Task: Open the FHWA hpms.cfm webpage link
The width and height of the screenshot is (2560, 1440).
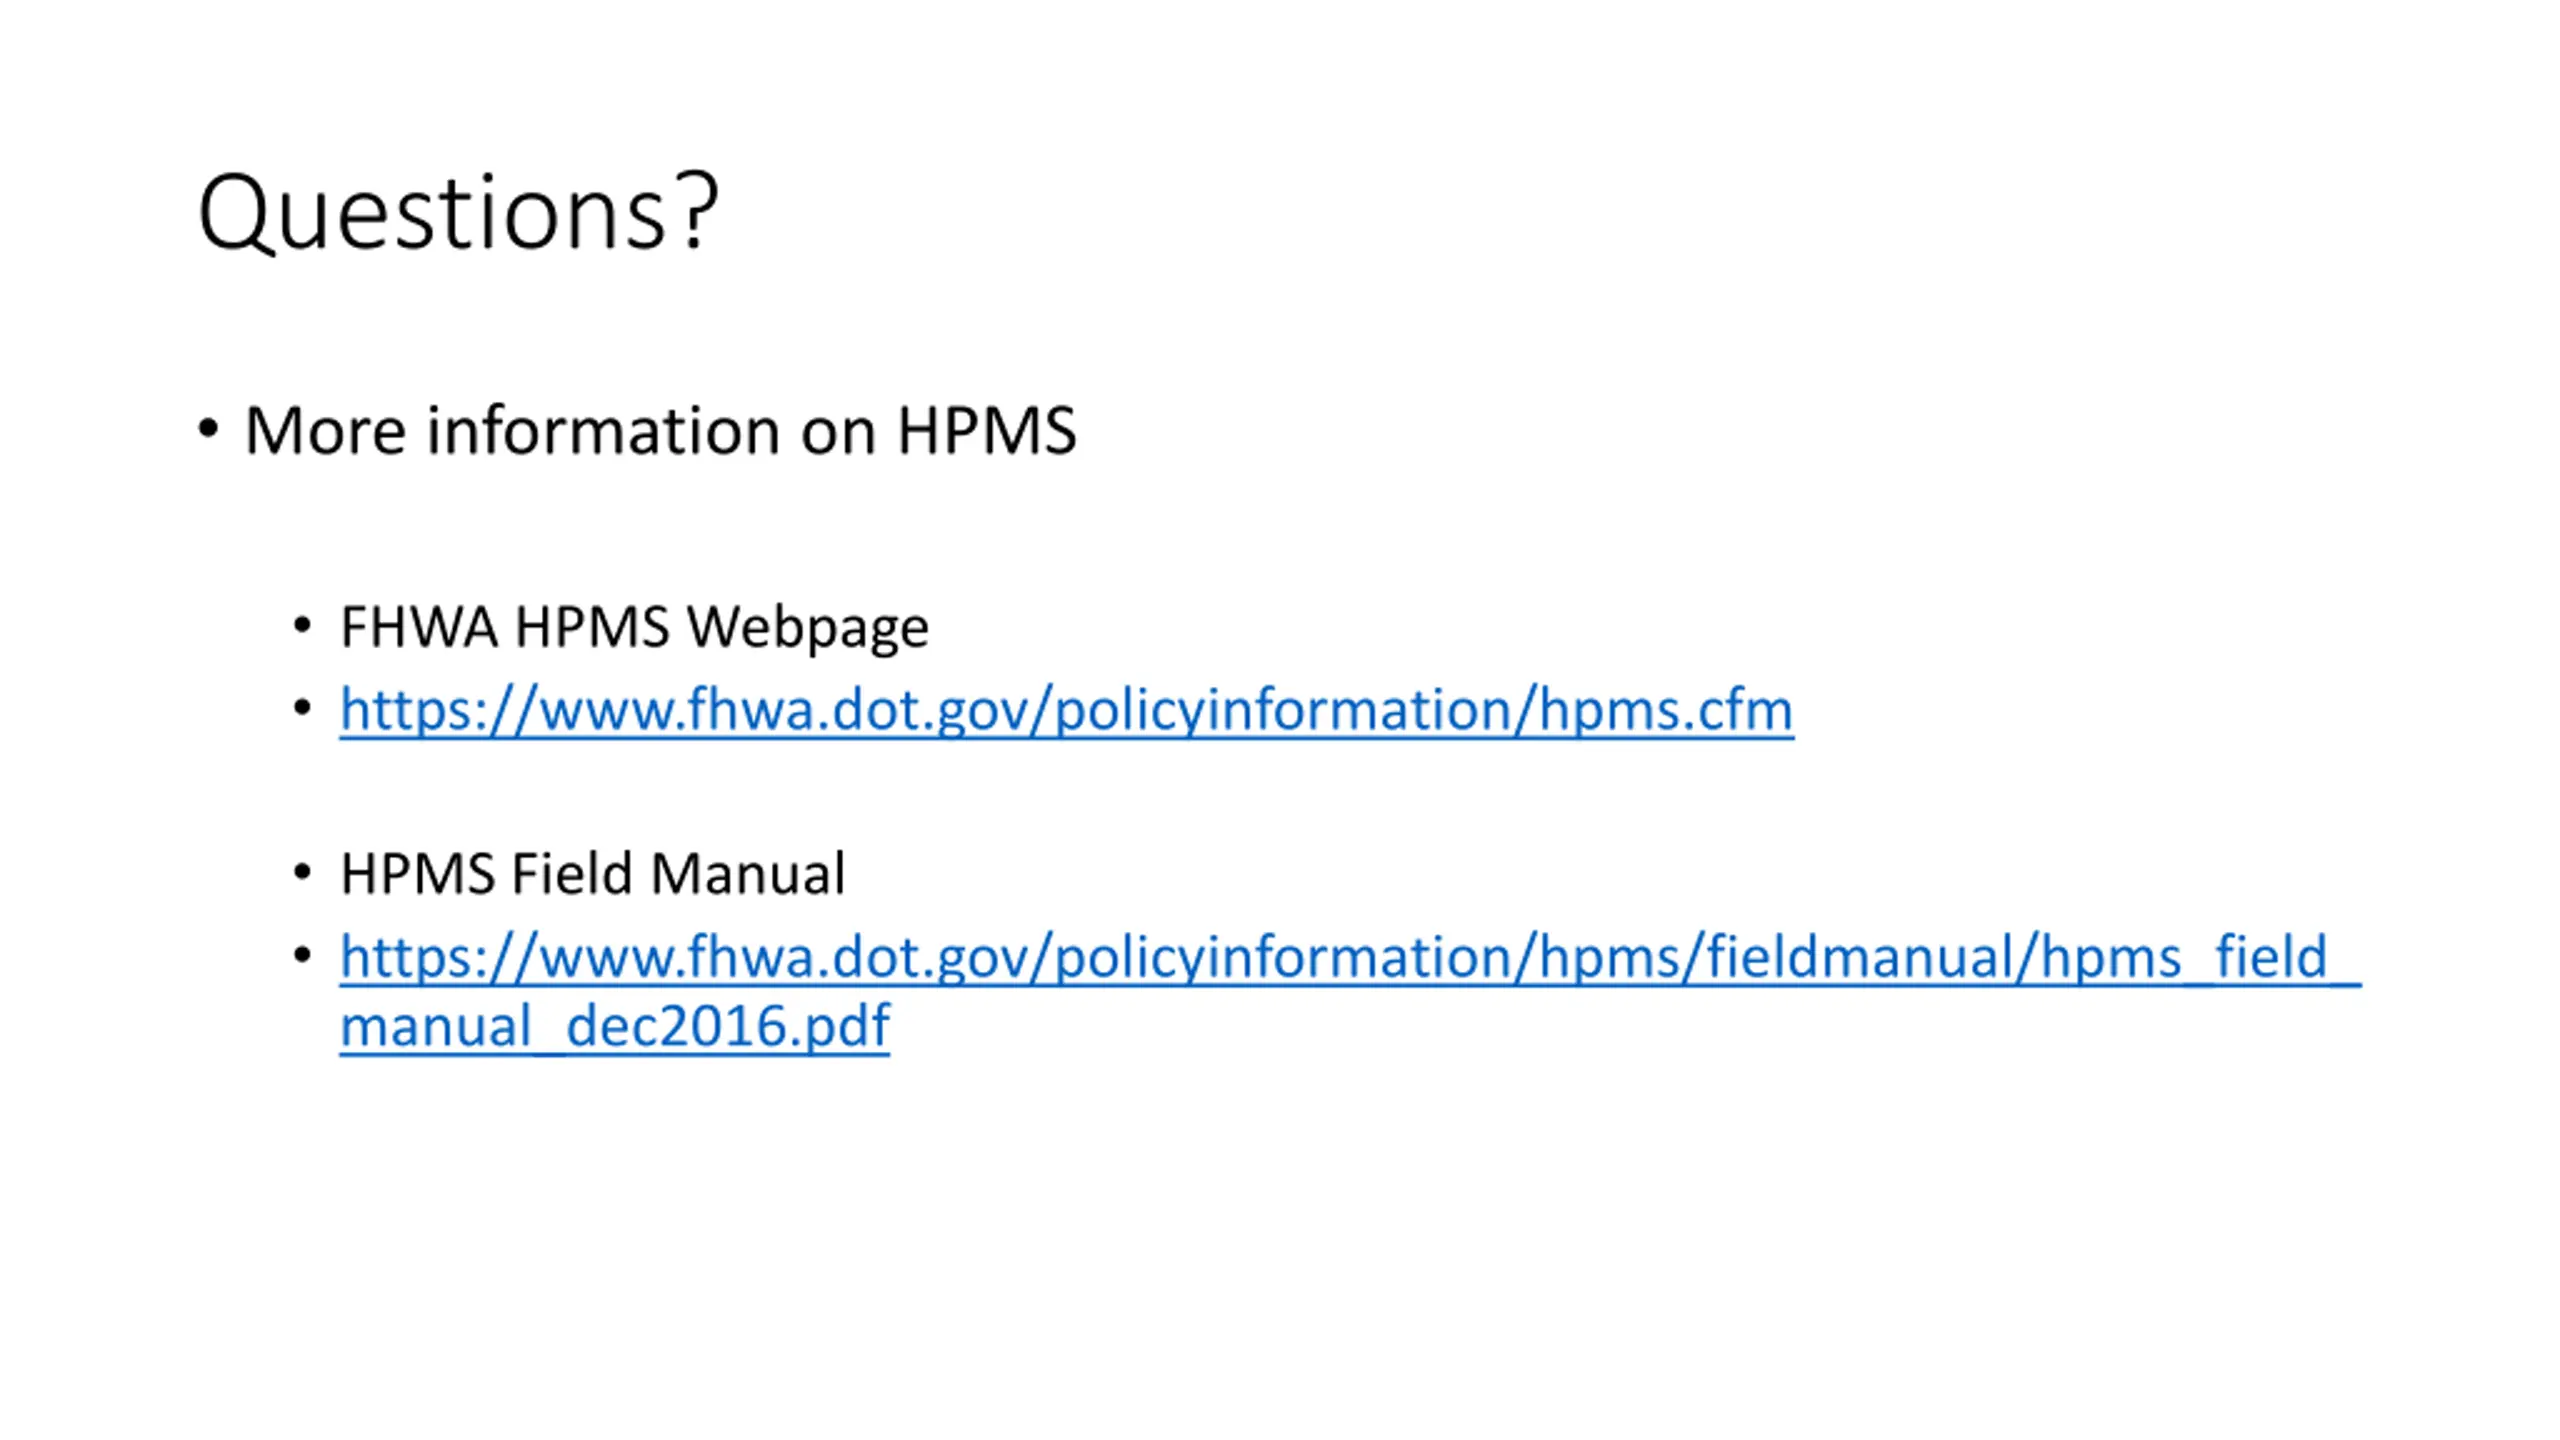Action: pyautogui.click(x=1066, y=711)
